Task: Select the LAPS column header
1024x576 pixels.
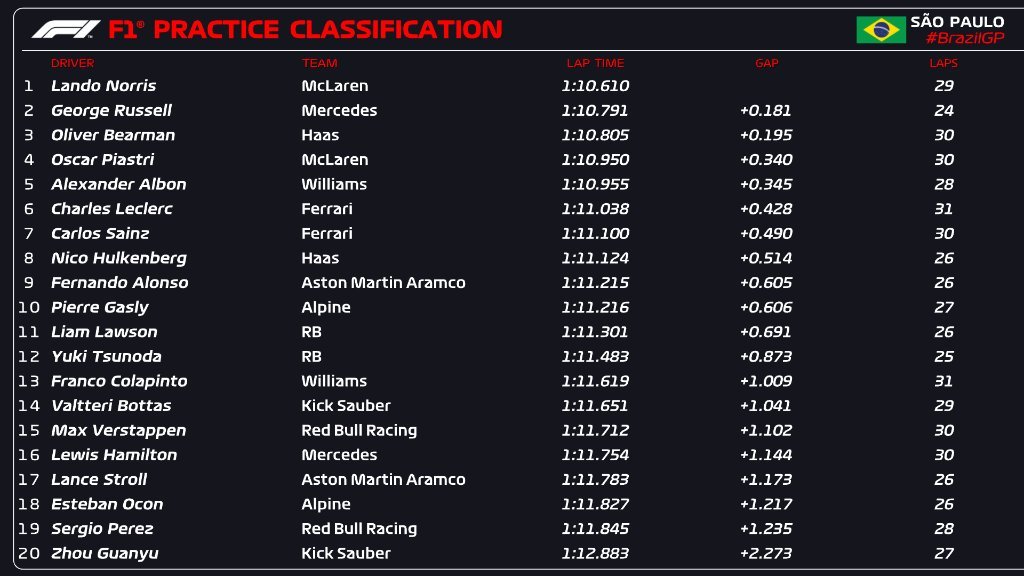Action: pyautogui.click(x=943, y=63)
